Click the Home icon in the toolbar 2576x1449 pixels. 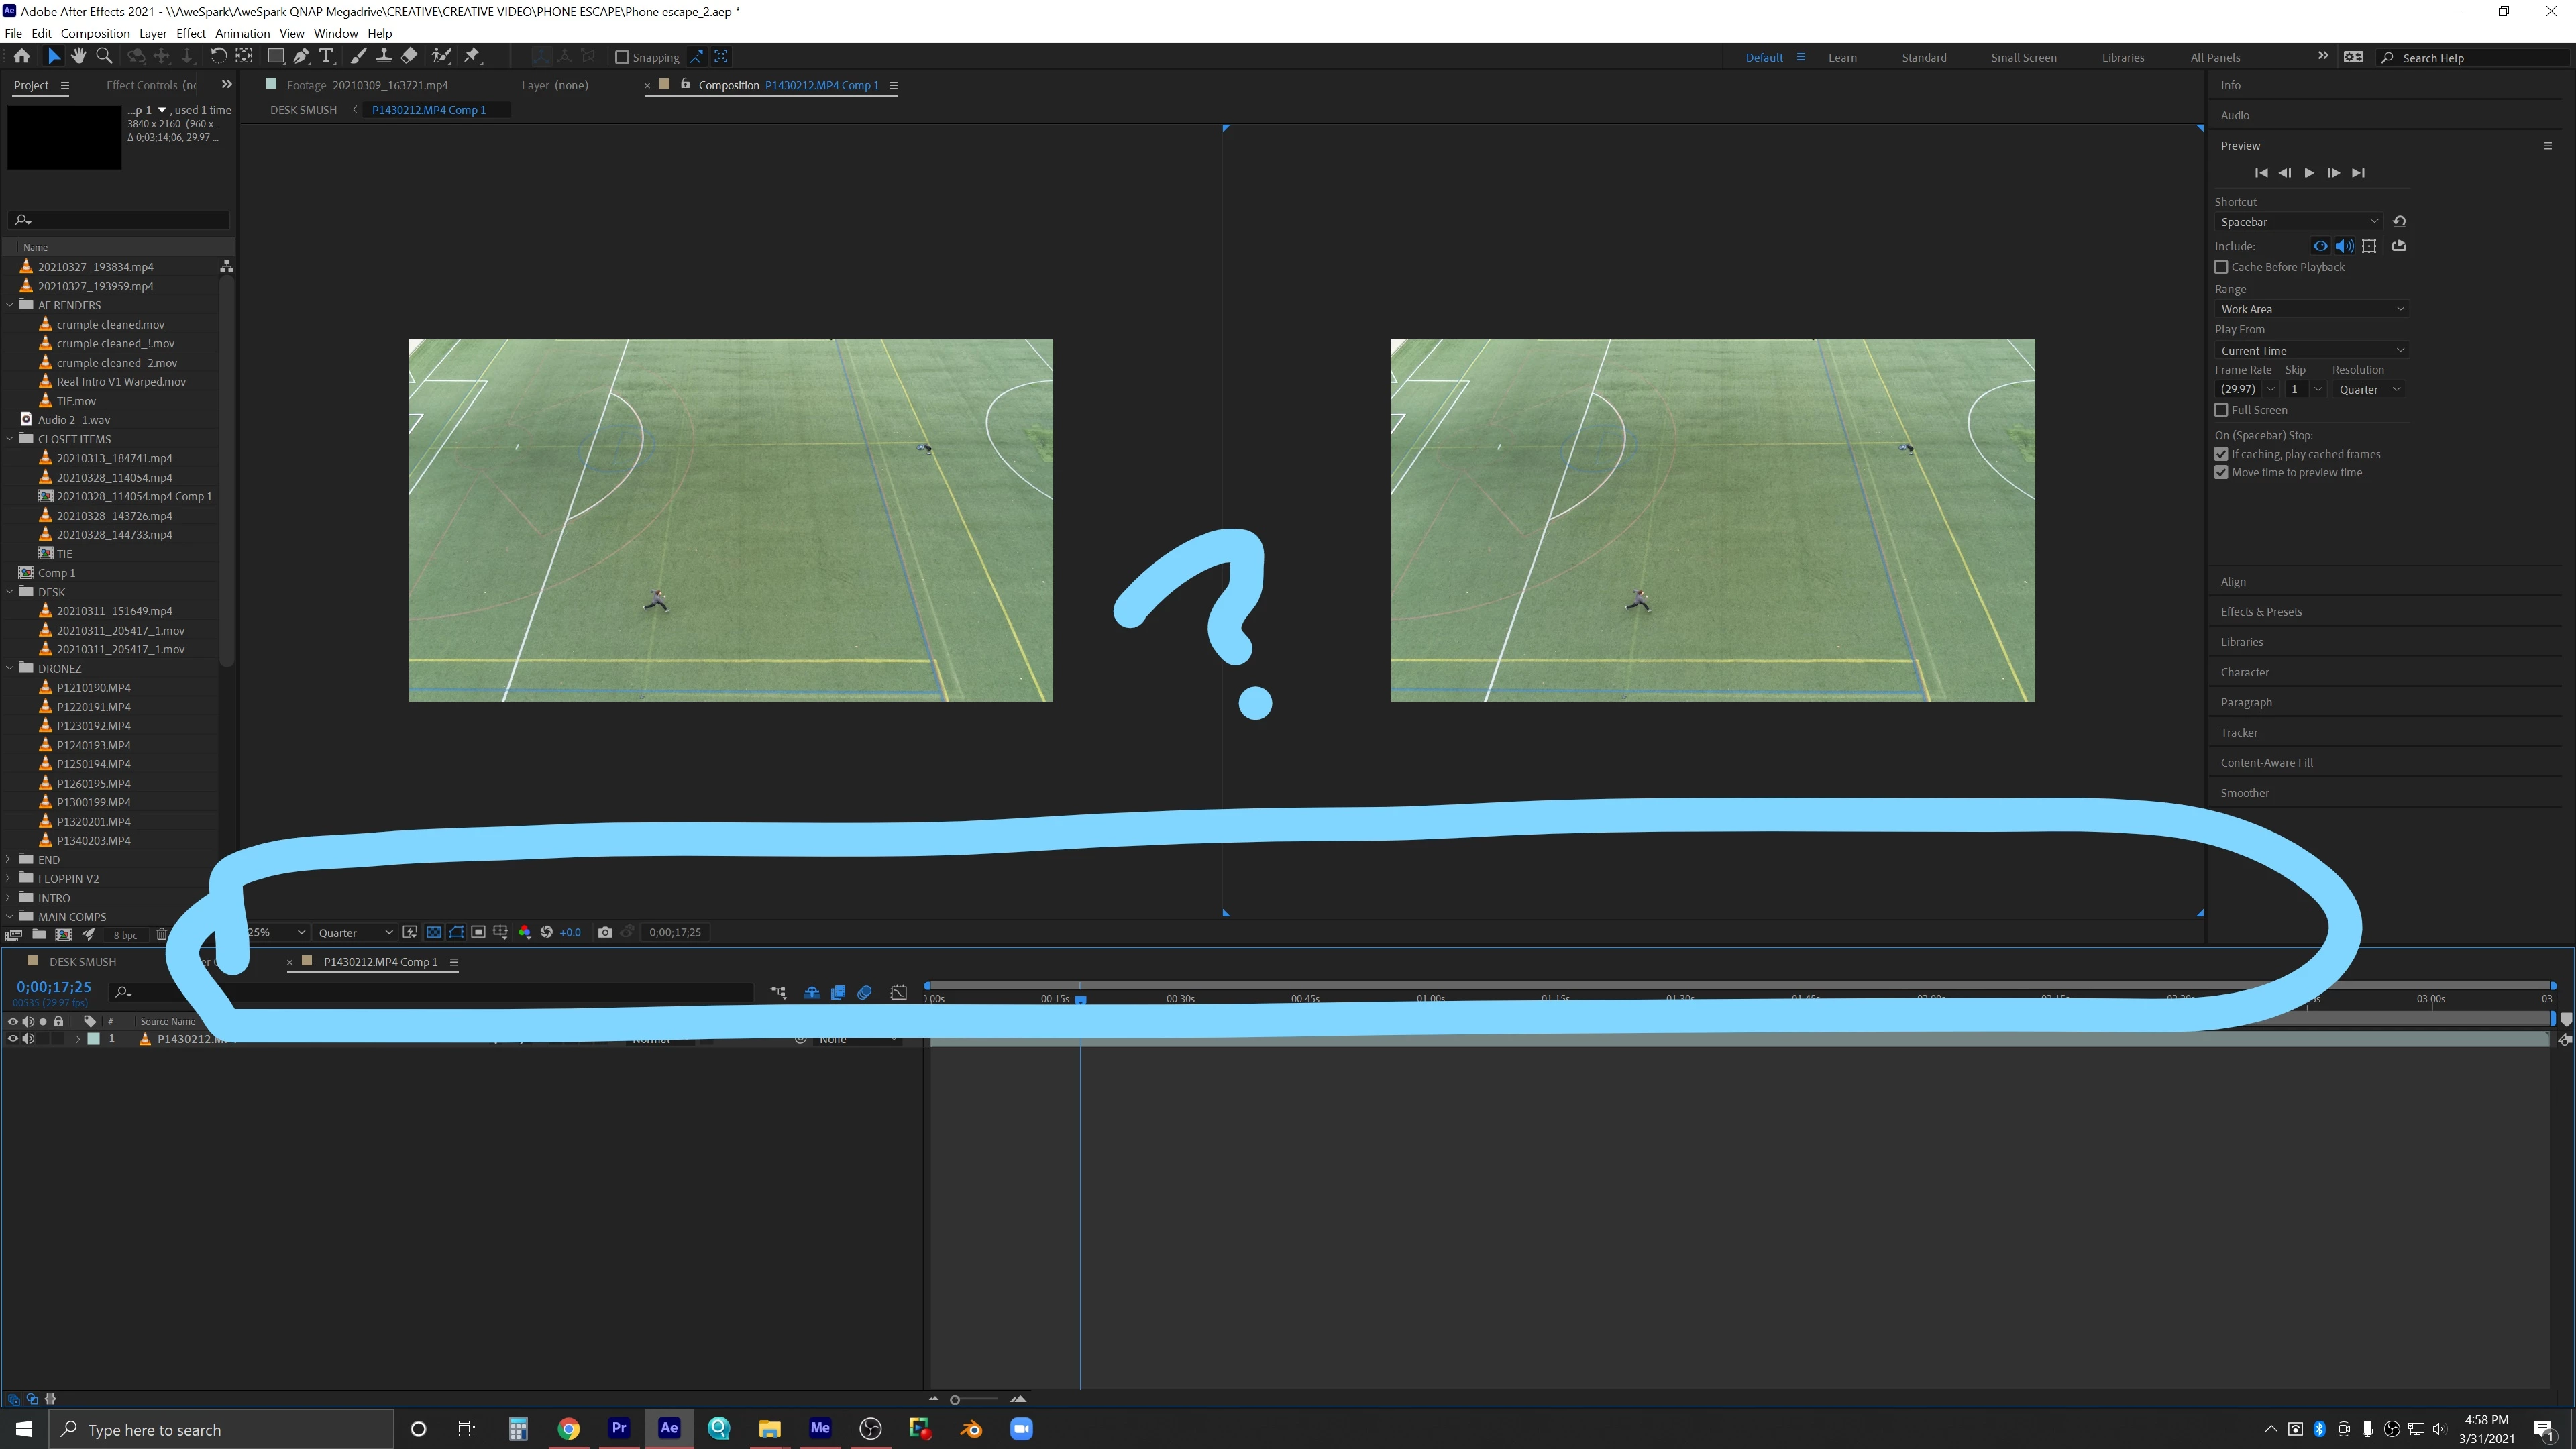(21, 56)
